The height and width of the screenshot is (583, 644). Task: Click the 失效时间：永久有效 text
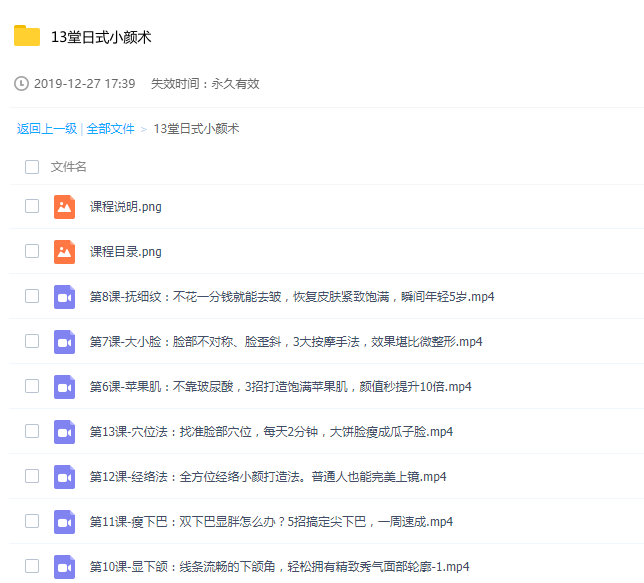(x=205, y=84)
